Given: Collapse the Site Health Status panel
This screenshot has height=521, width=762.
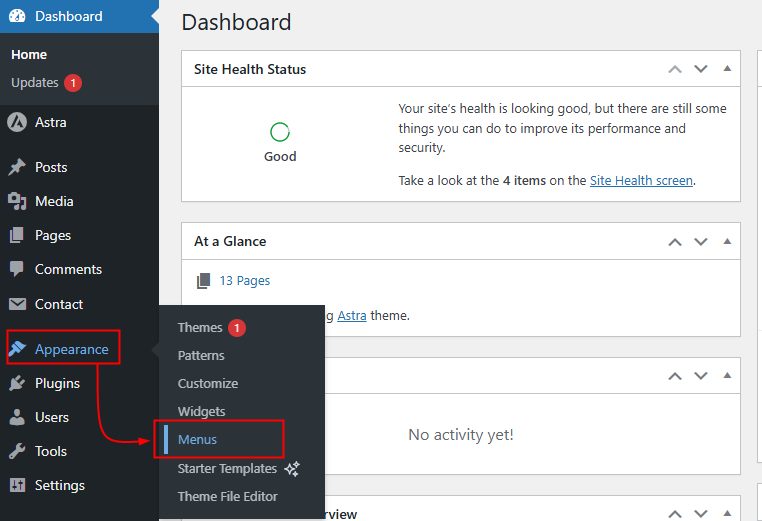Looking at the screenshot, I should (727, 69).
